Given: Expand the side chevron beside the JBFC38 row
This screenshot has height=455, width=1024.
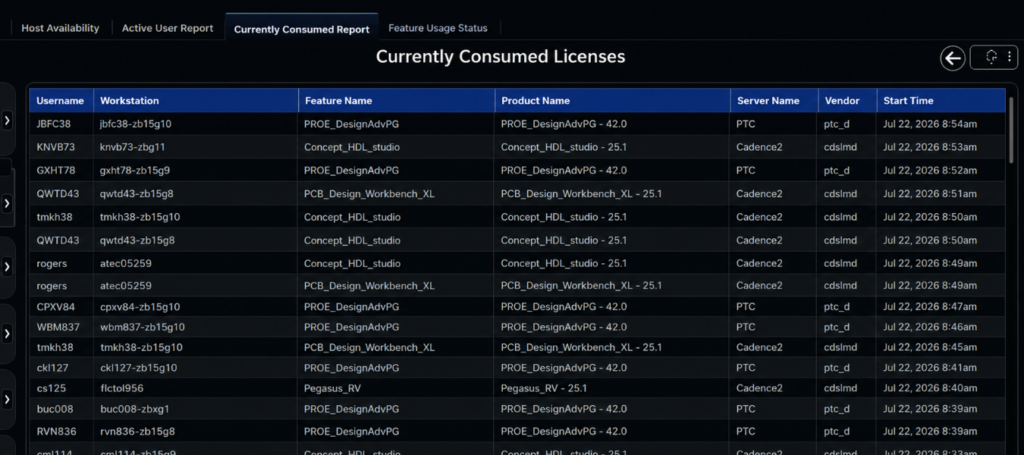Looking at the screenshot, I should (7, 120).
